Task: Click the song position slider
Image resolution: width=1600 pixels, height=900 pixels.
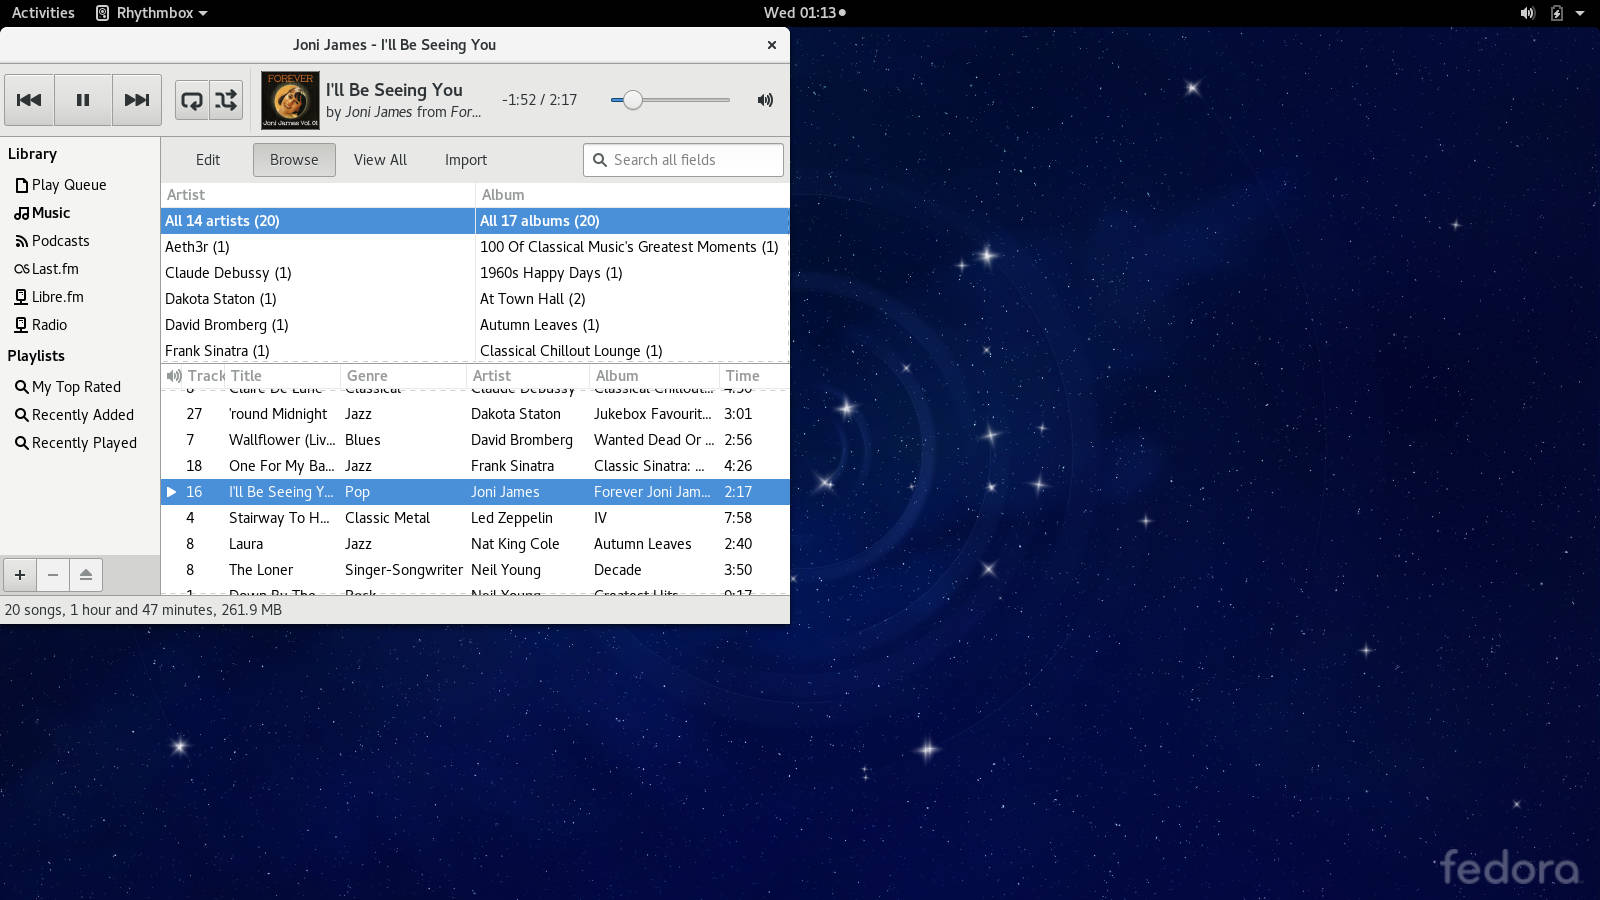Action: 670,100
